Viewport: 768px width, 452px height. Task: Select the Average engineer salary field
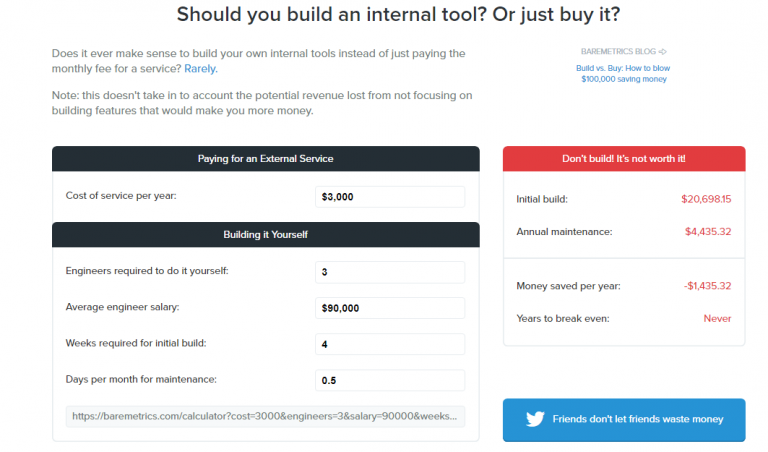tap(389, 308)
